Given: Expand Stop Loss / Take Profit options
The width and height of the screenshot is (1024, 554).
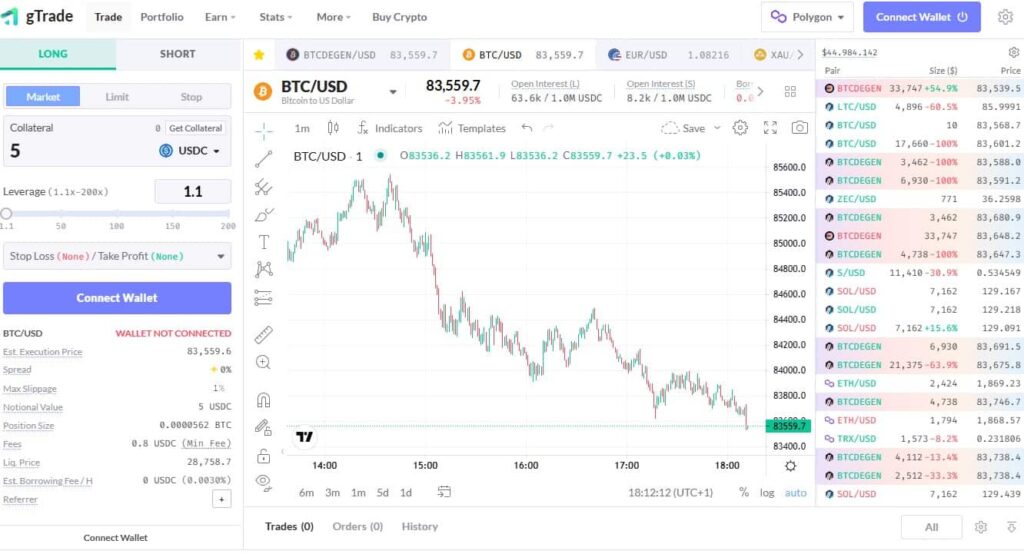Looking at the screenshot, I should pyautogui.click(x=117, y=256).
